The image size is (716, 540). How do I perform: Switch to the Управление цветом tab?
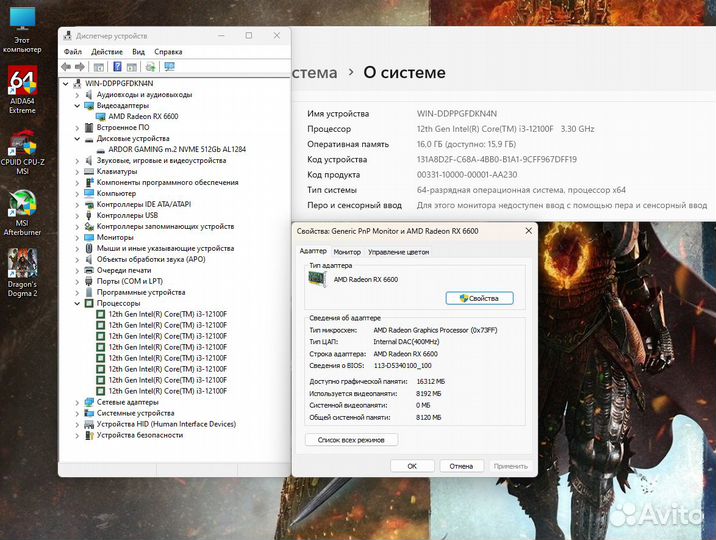pos(399,252)
